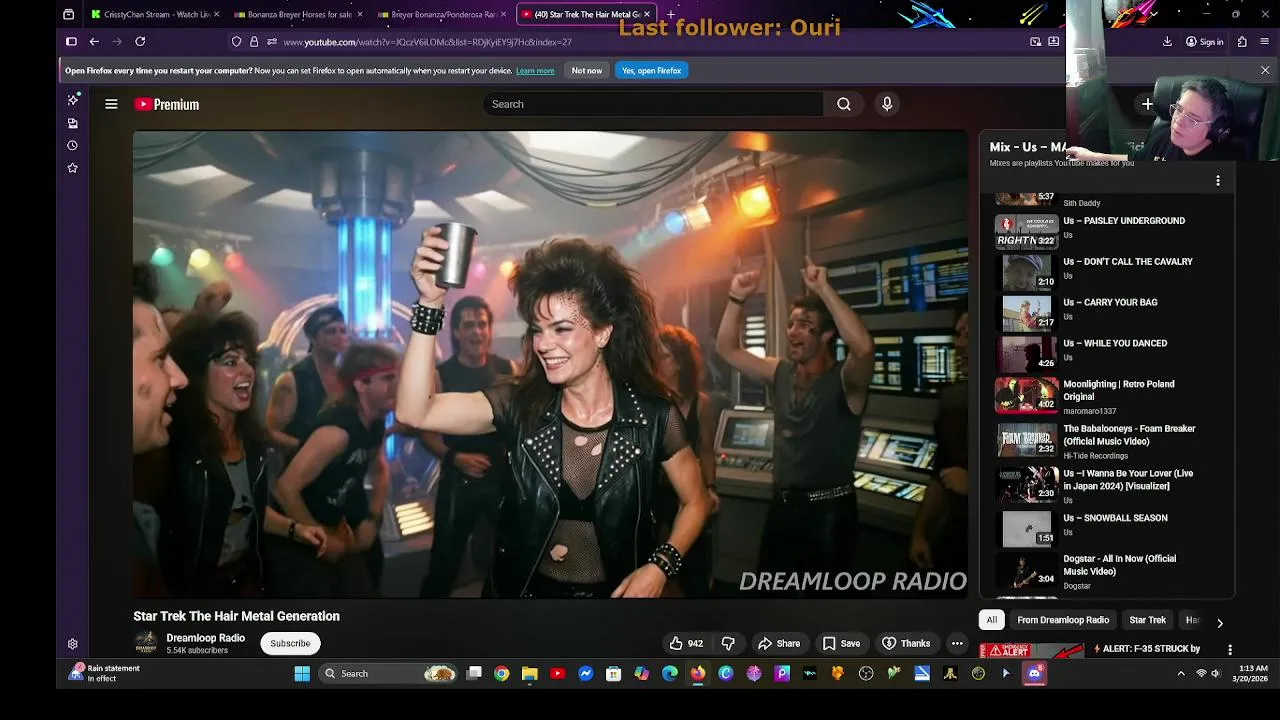The height and width of the screenshot is (720, 1280).
Task: Click the Subscribe button
Action: (x=290, y=643)
